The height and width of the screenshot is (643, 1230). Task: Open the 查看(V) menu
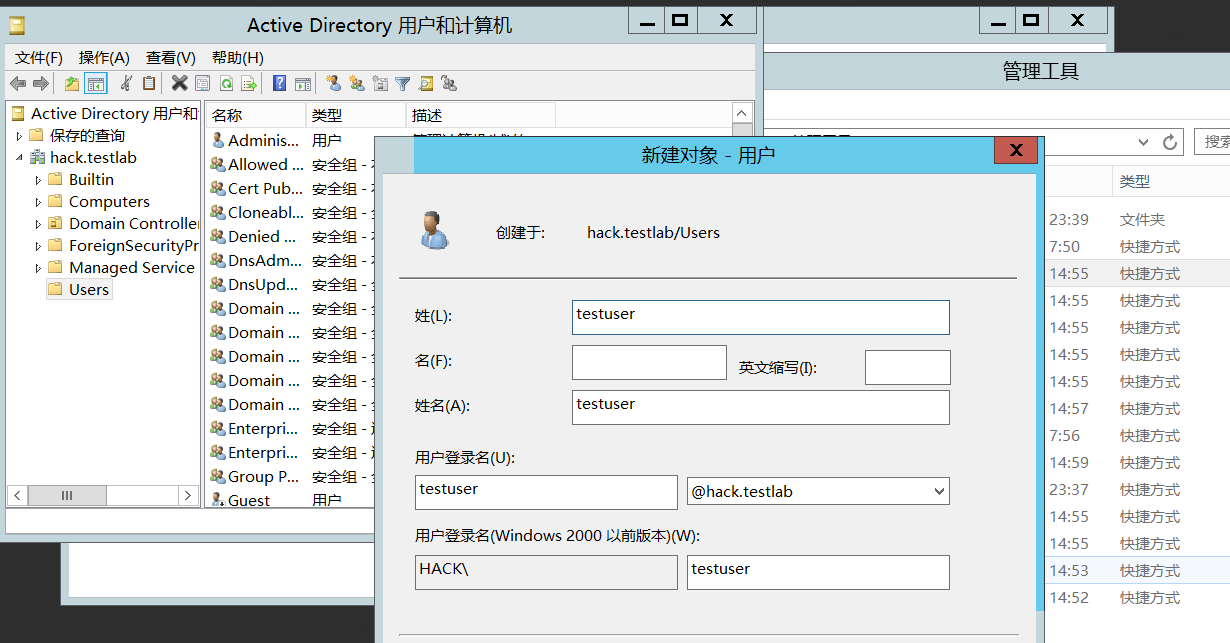click(170, 58)
